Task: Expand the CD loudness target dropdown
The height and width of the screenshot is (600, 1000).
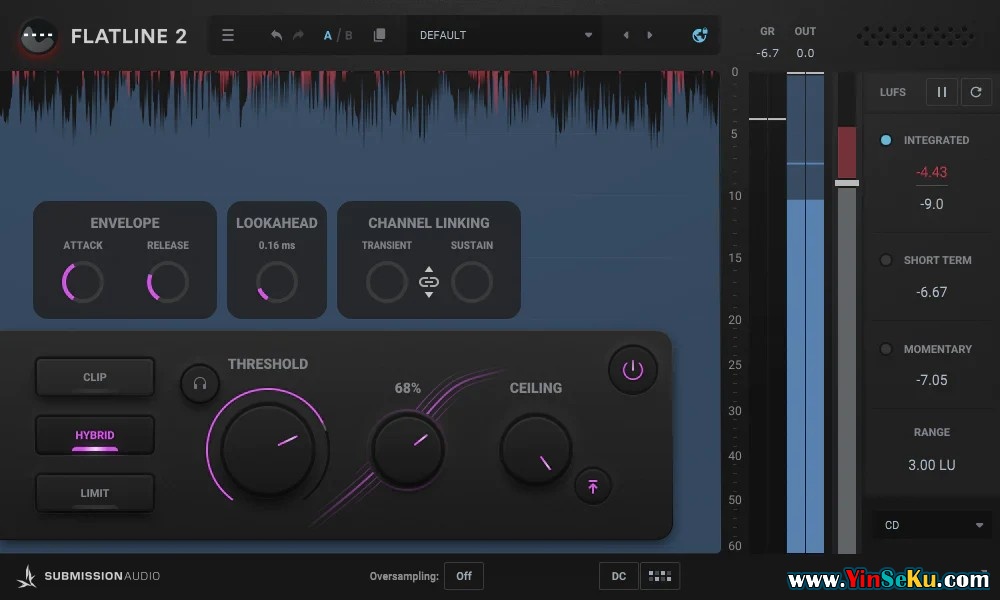Action: click(x=932, y=525)
